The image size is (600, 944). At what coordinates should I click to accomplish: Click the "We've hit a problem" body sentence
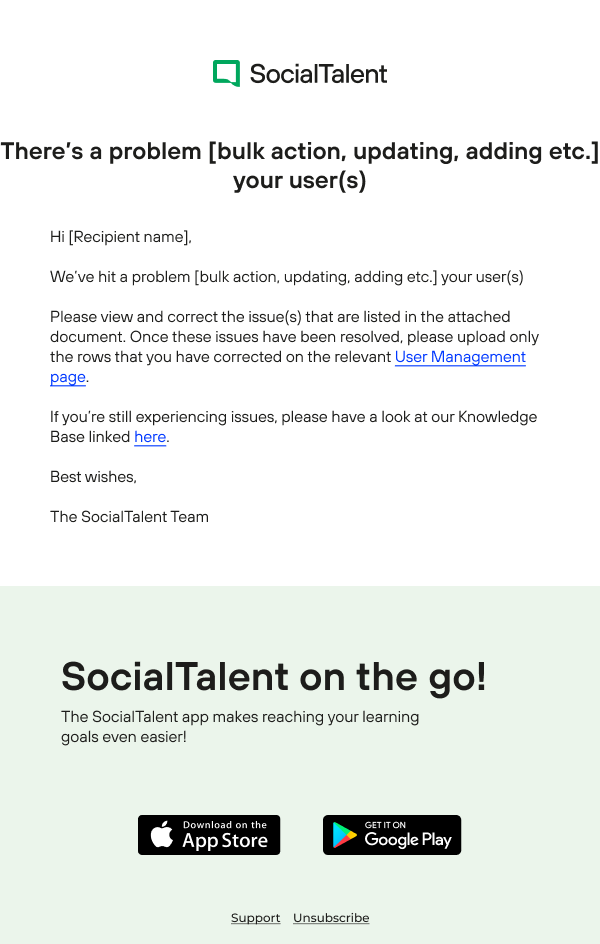tap(286, 277)
